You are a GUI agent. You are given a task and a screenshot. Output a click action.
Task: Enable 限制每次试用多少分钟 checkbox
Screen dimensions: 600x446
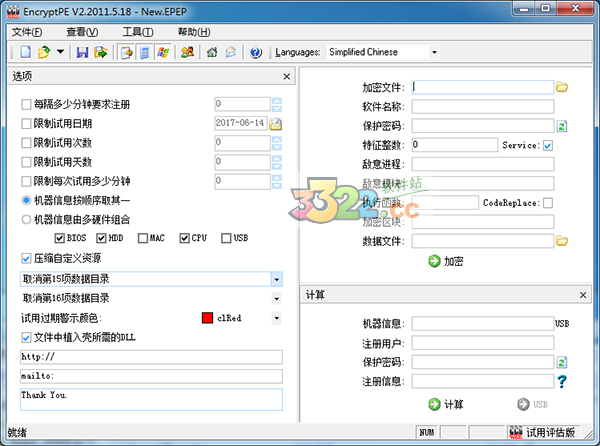[x=26, y=181]
